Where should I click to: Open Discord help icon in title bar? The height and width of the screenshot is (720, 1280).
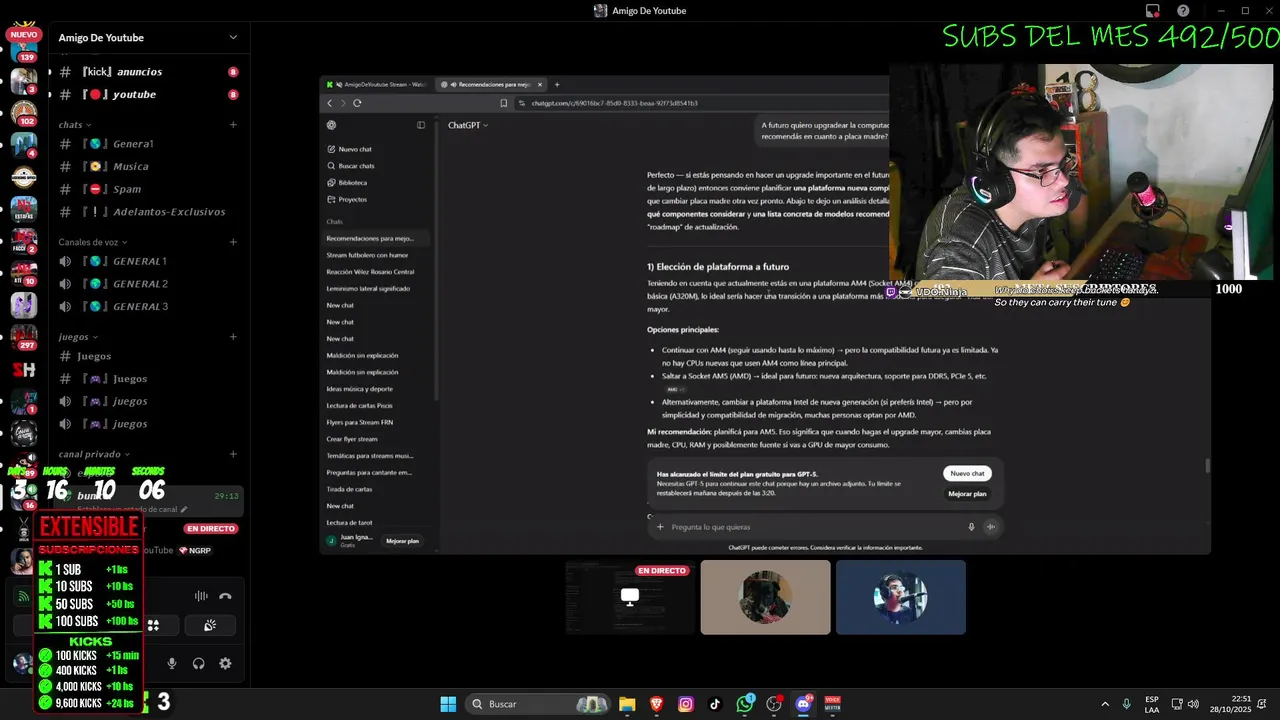click(x=1183, y=11)
